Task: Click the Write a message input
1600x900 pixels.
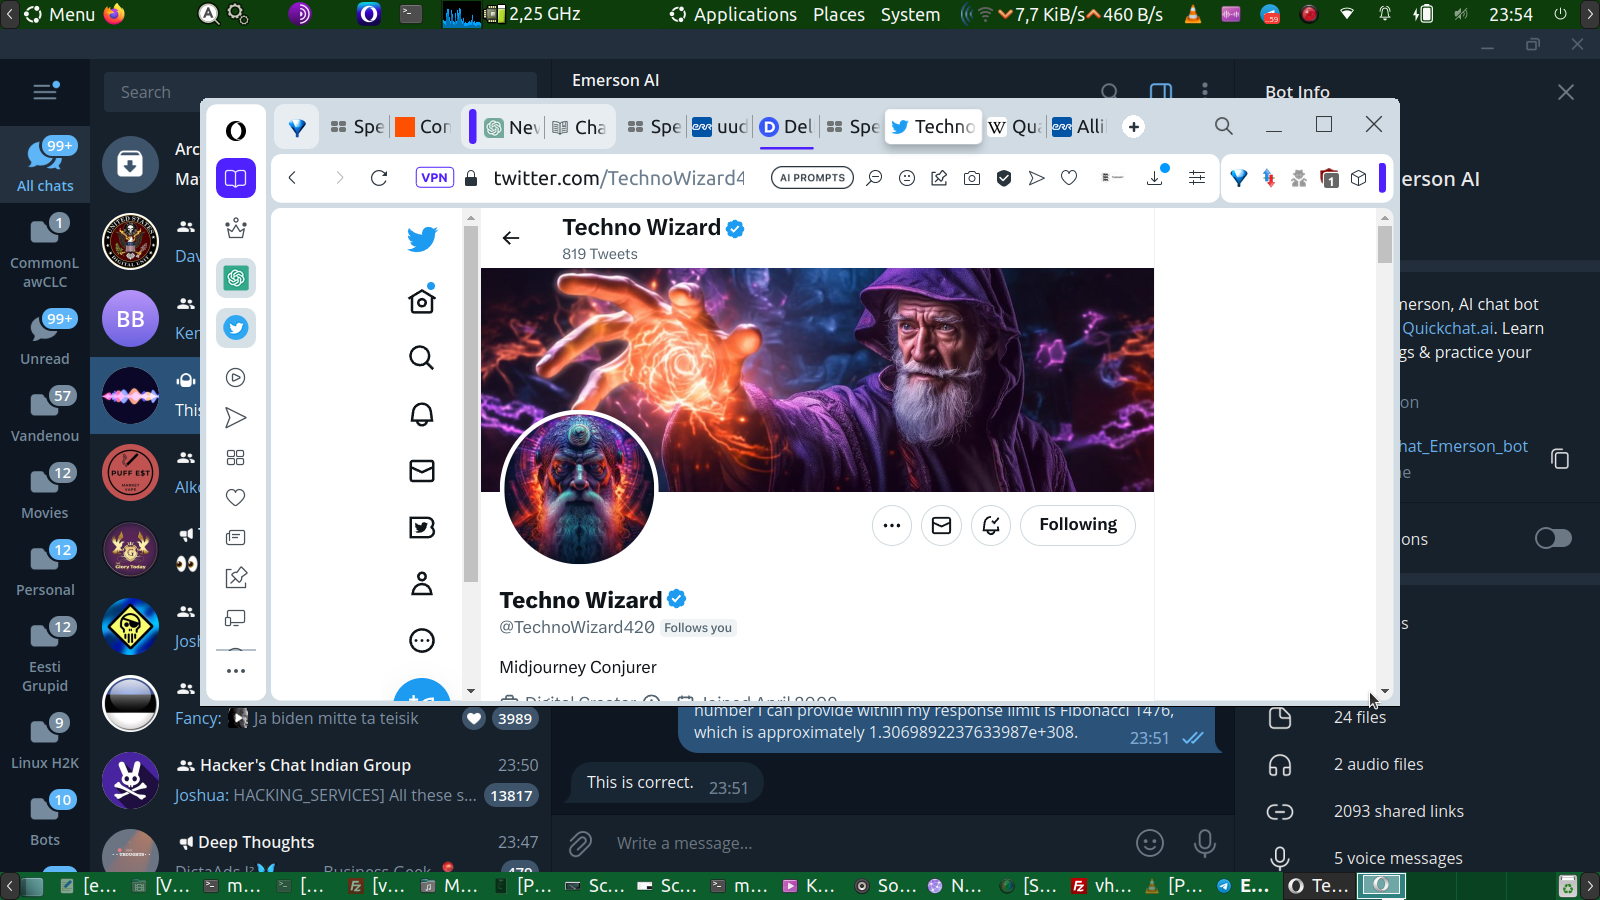Action: [x=868, y=844]
